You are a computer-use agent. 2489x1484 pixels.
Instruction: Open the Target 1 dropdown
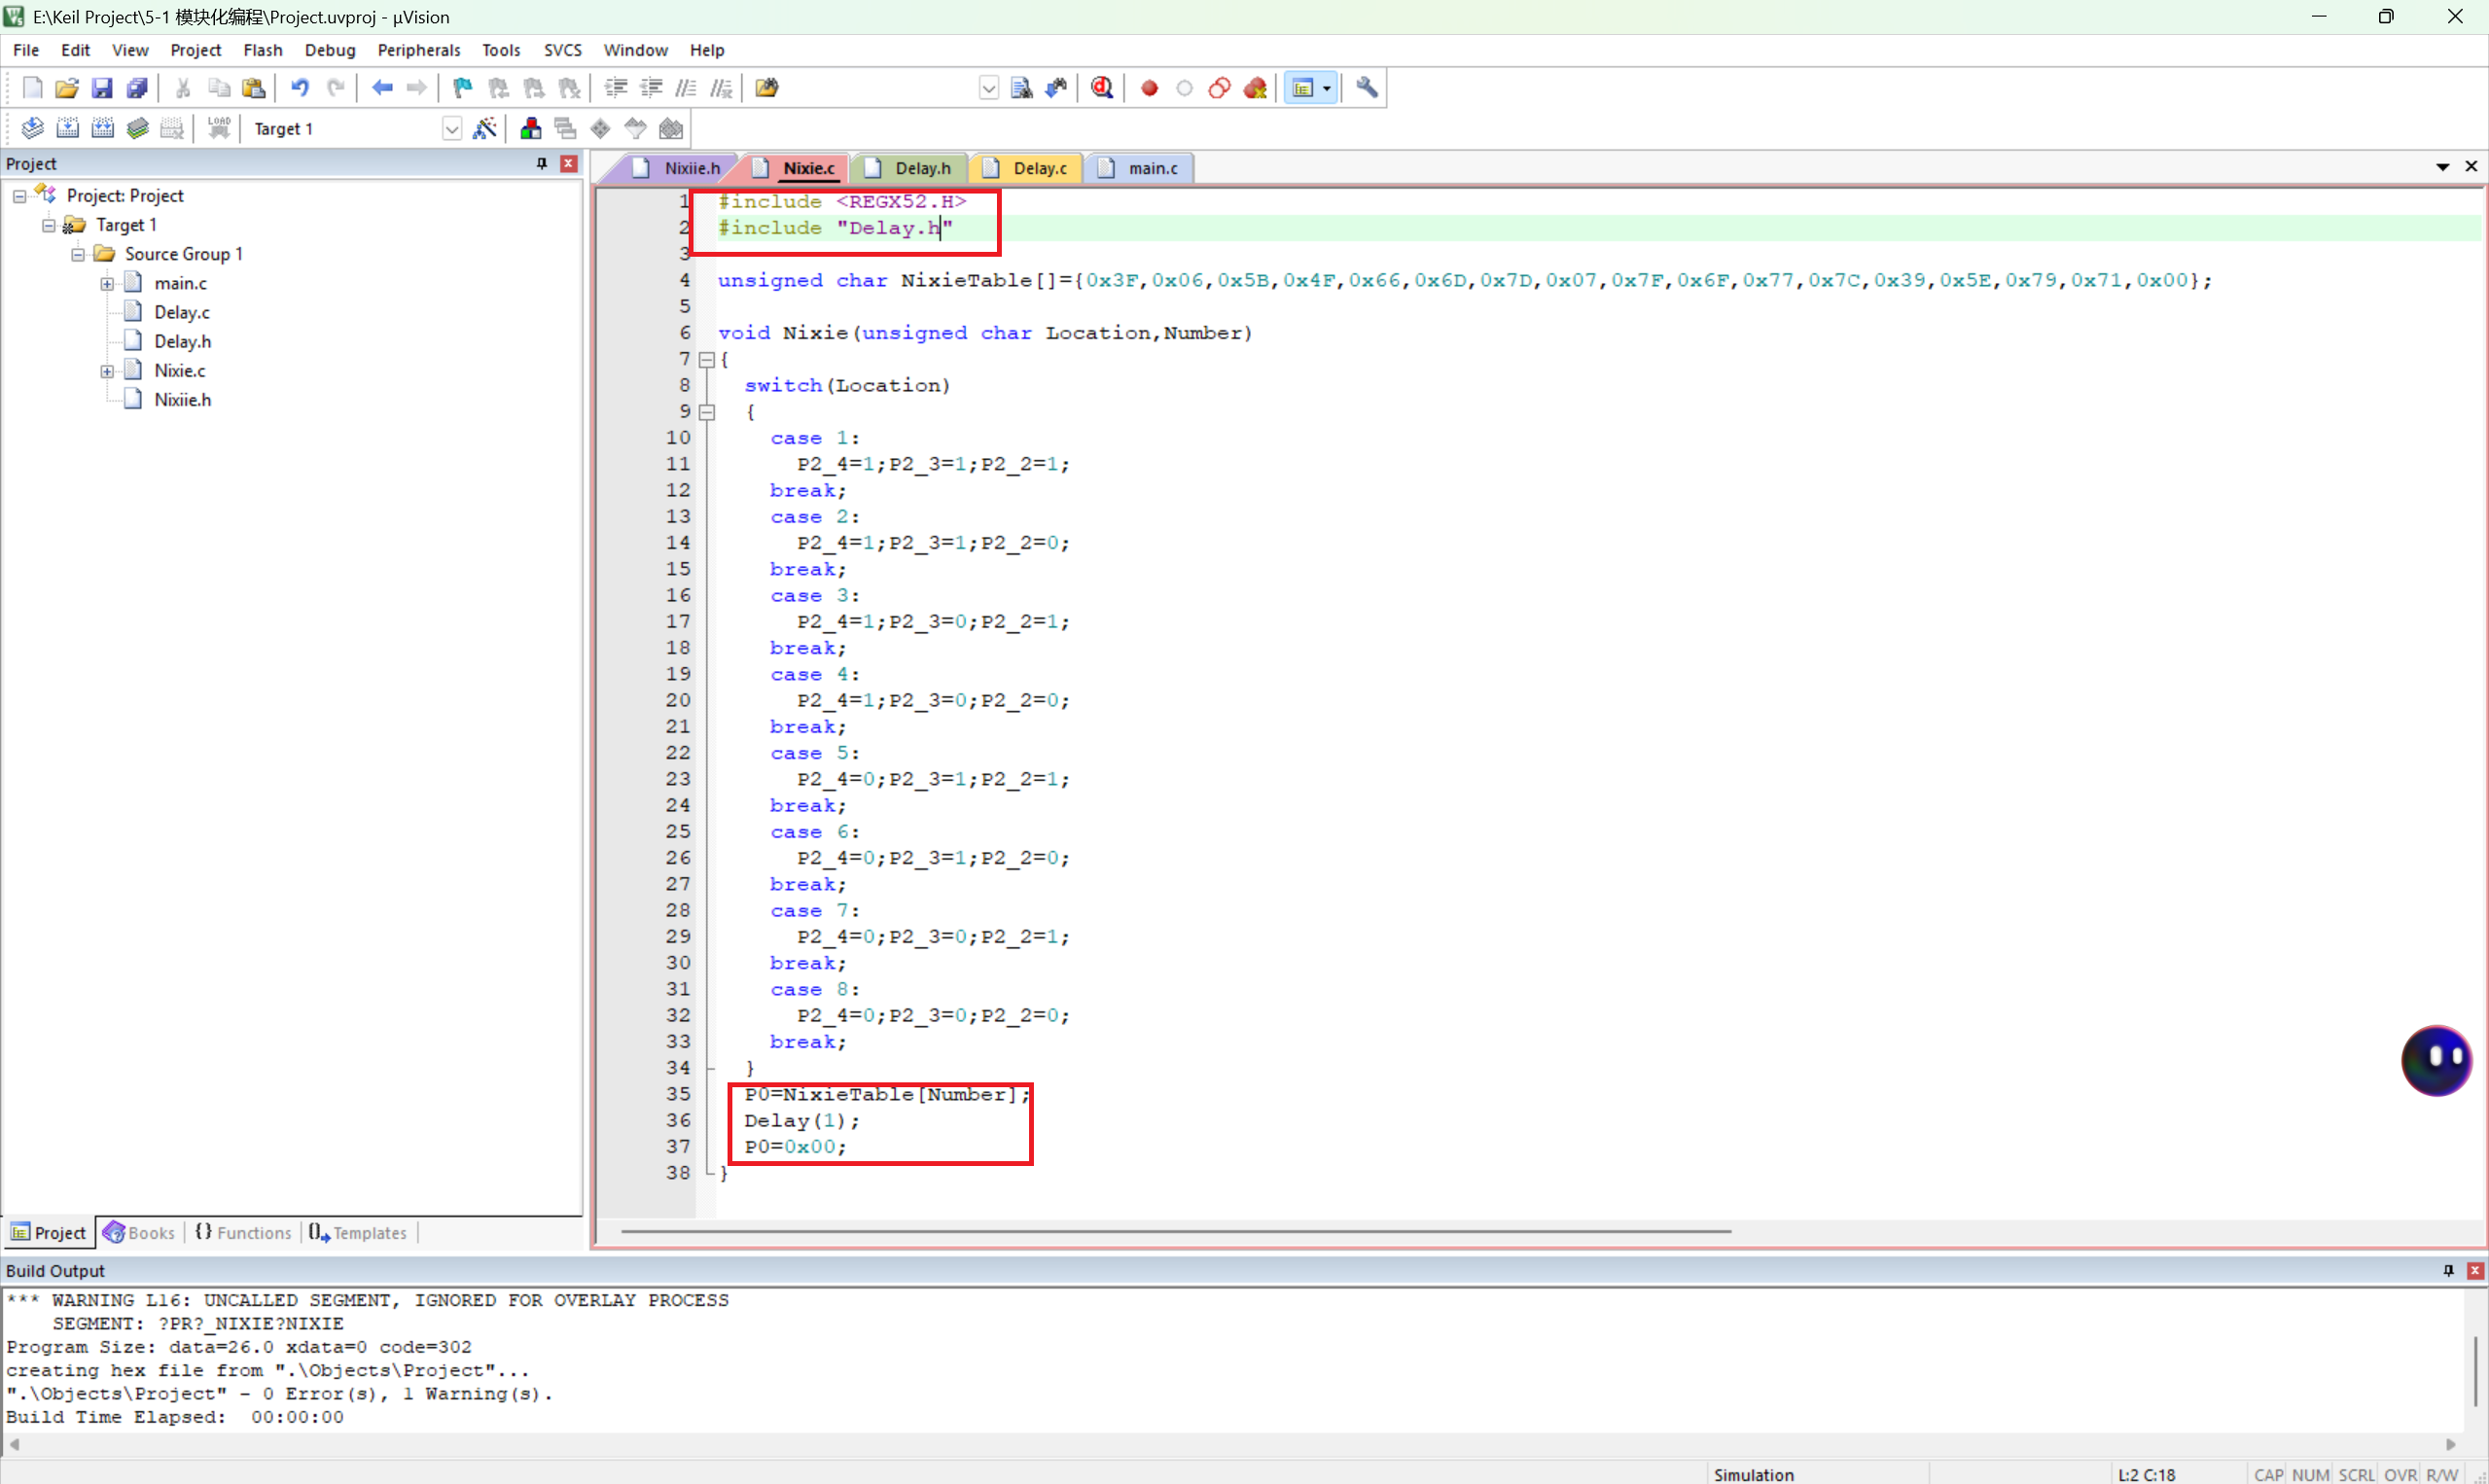pos(451,128)
